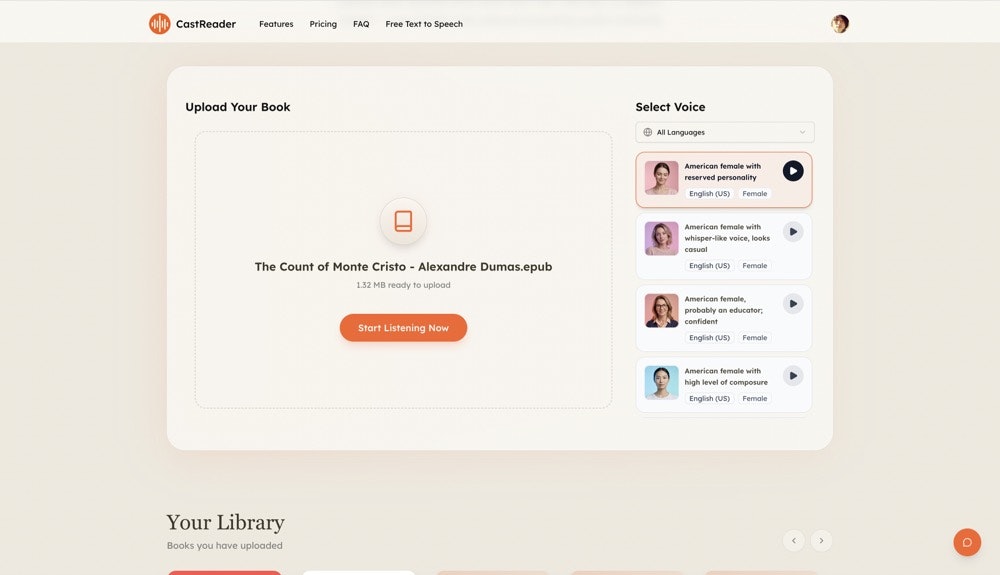The image size is (1000, 575).
Task: Select the high composure voice portrait
Action: (661, 382)
